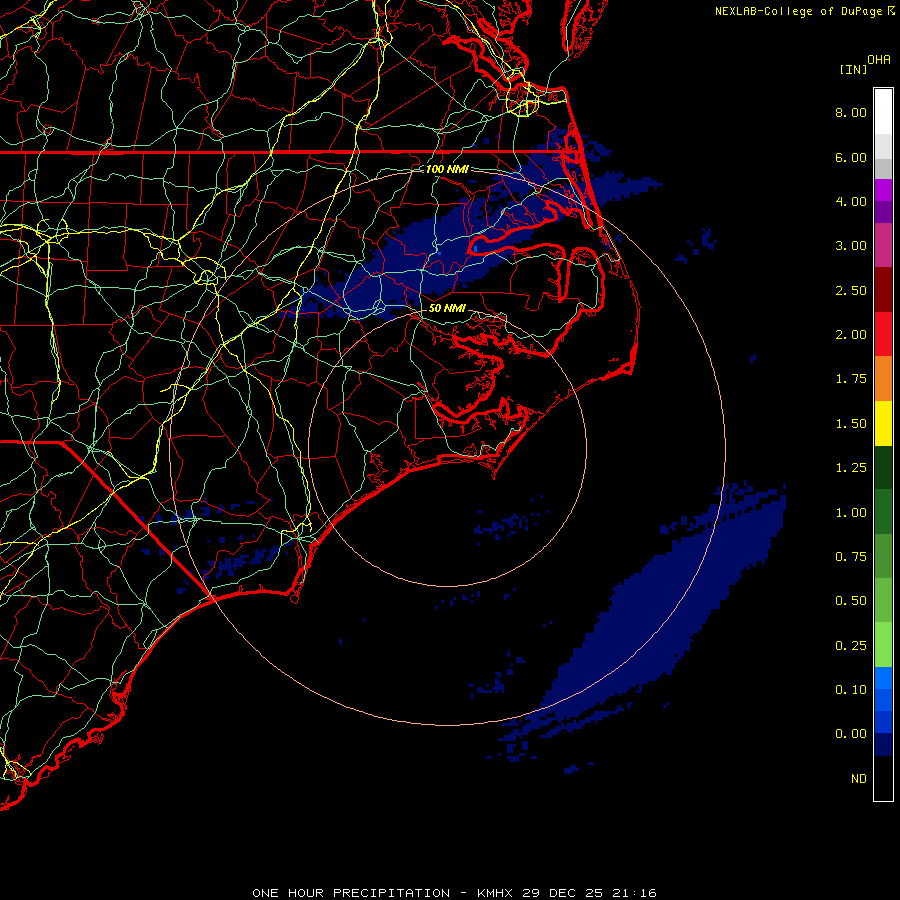The width and height of the screenshot is (900, 900).
Task: Click the 1.25 legend value
Action: click(851, 468)
